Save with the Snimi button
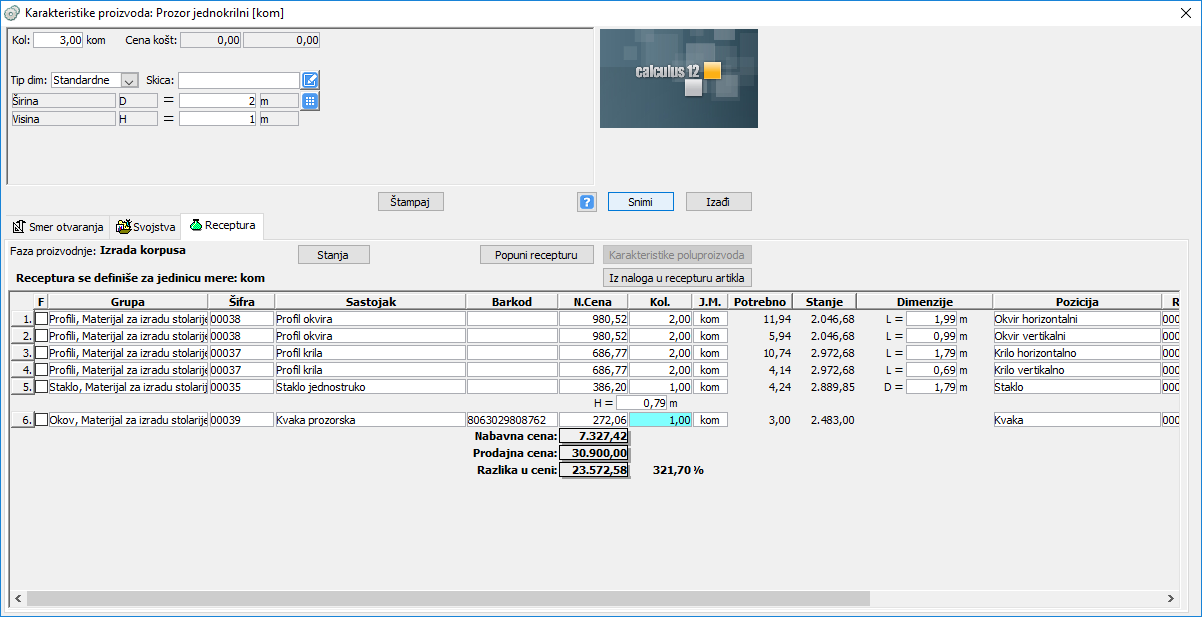Screen dimensions: 1202x617 640,202
